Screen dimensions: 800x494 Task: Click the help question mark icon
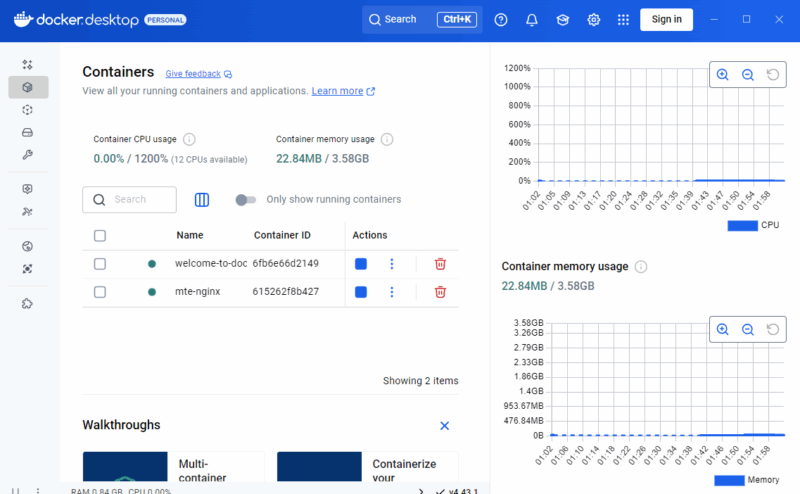[501, 20]
